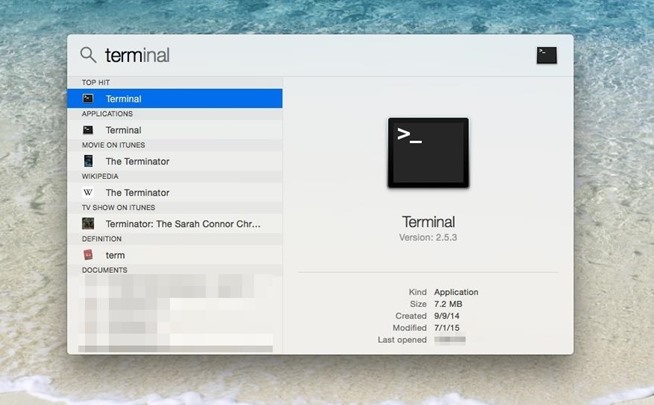Click the Sarah Connor TV show thumbnail icon
Viewport: 654px width, 405px height.
coord(88,224)
